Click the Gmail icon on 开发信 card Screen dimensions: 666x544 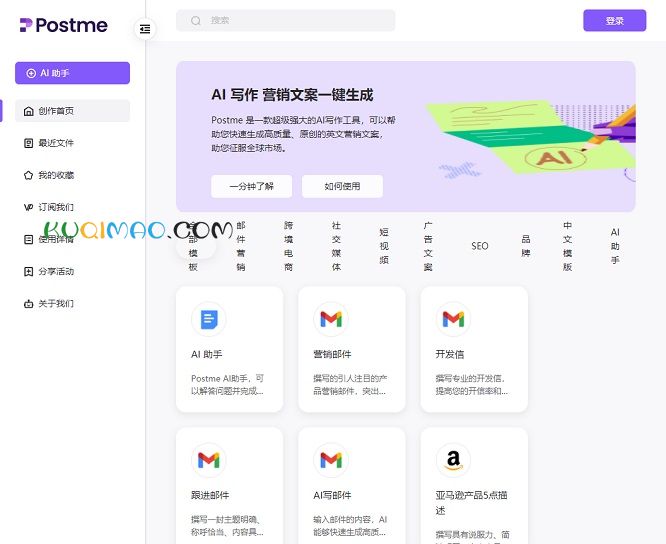pos(453,319)
